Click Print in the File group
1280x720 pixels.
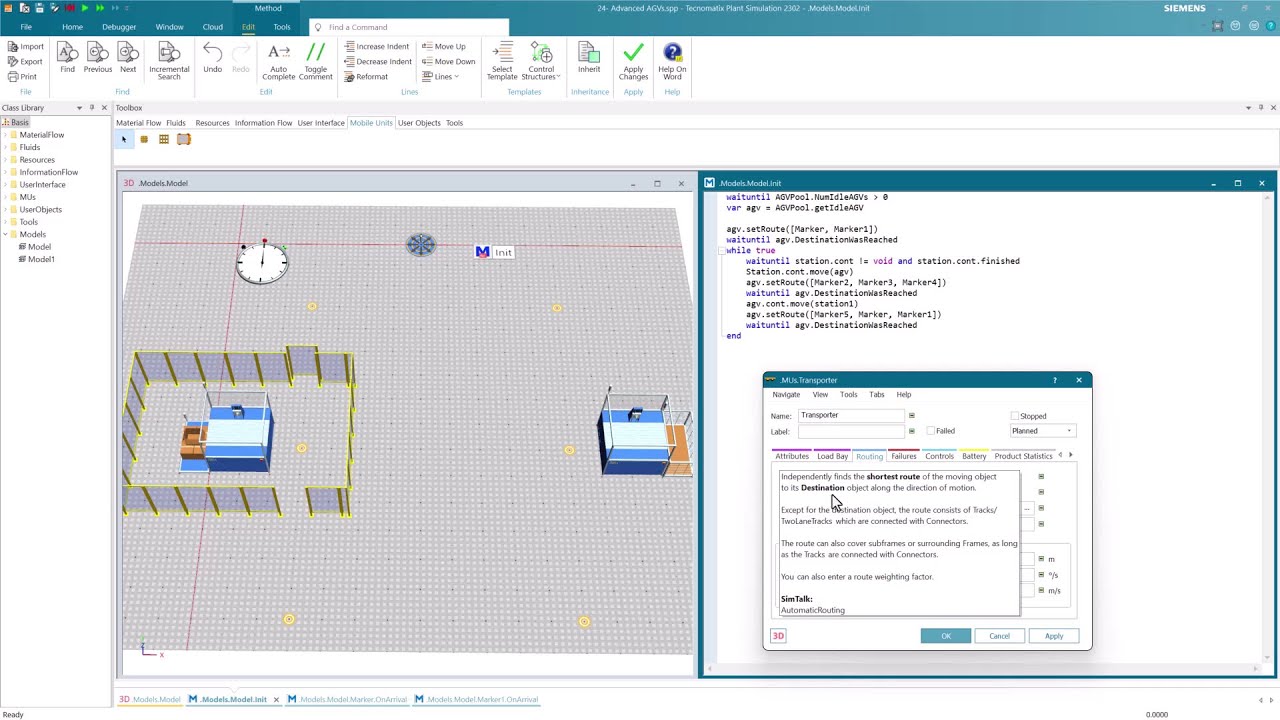coord(22,76)
